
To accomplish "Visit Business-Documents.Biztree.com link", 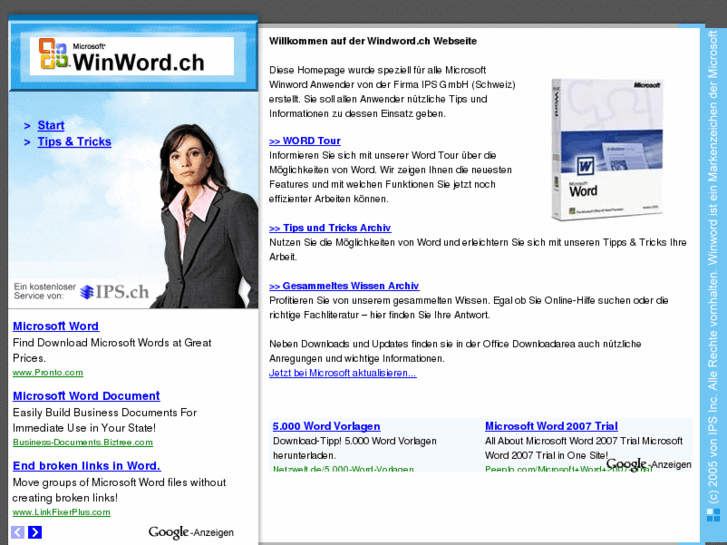I will coord(83,442).
